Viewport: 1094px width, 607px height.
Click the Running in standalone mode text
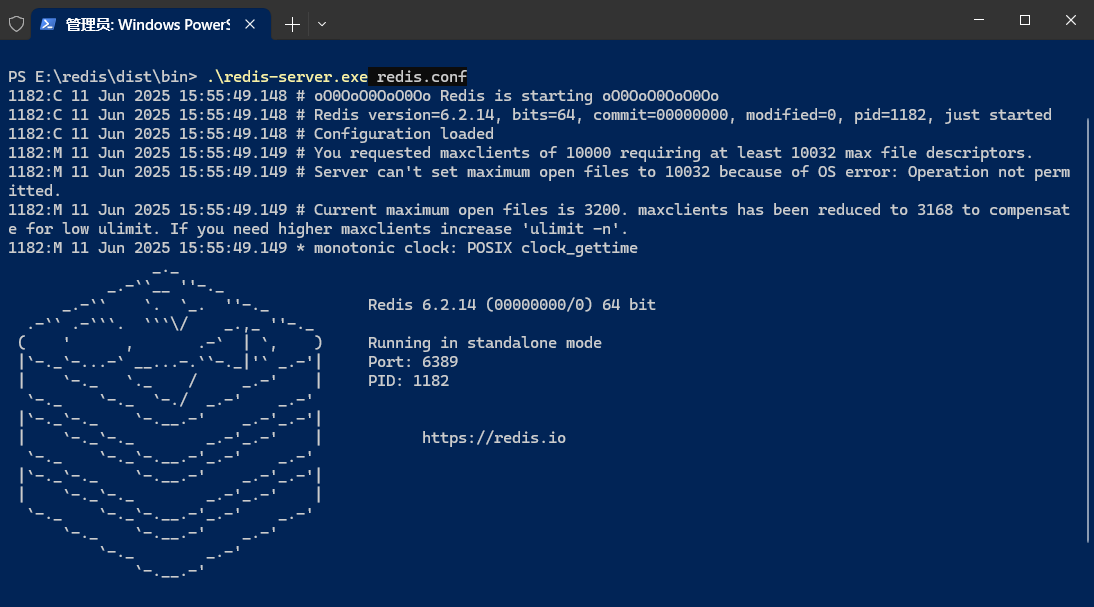point(485,342)
